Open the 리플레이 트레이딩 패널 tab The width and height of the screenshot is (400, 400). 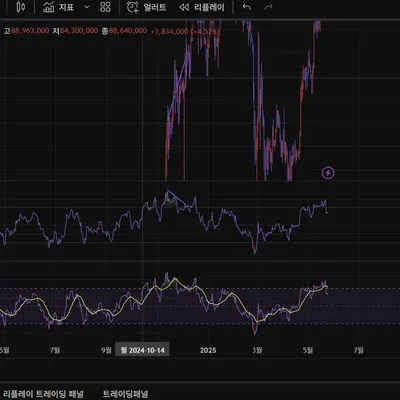42,394
